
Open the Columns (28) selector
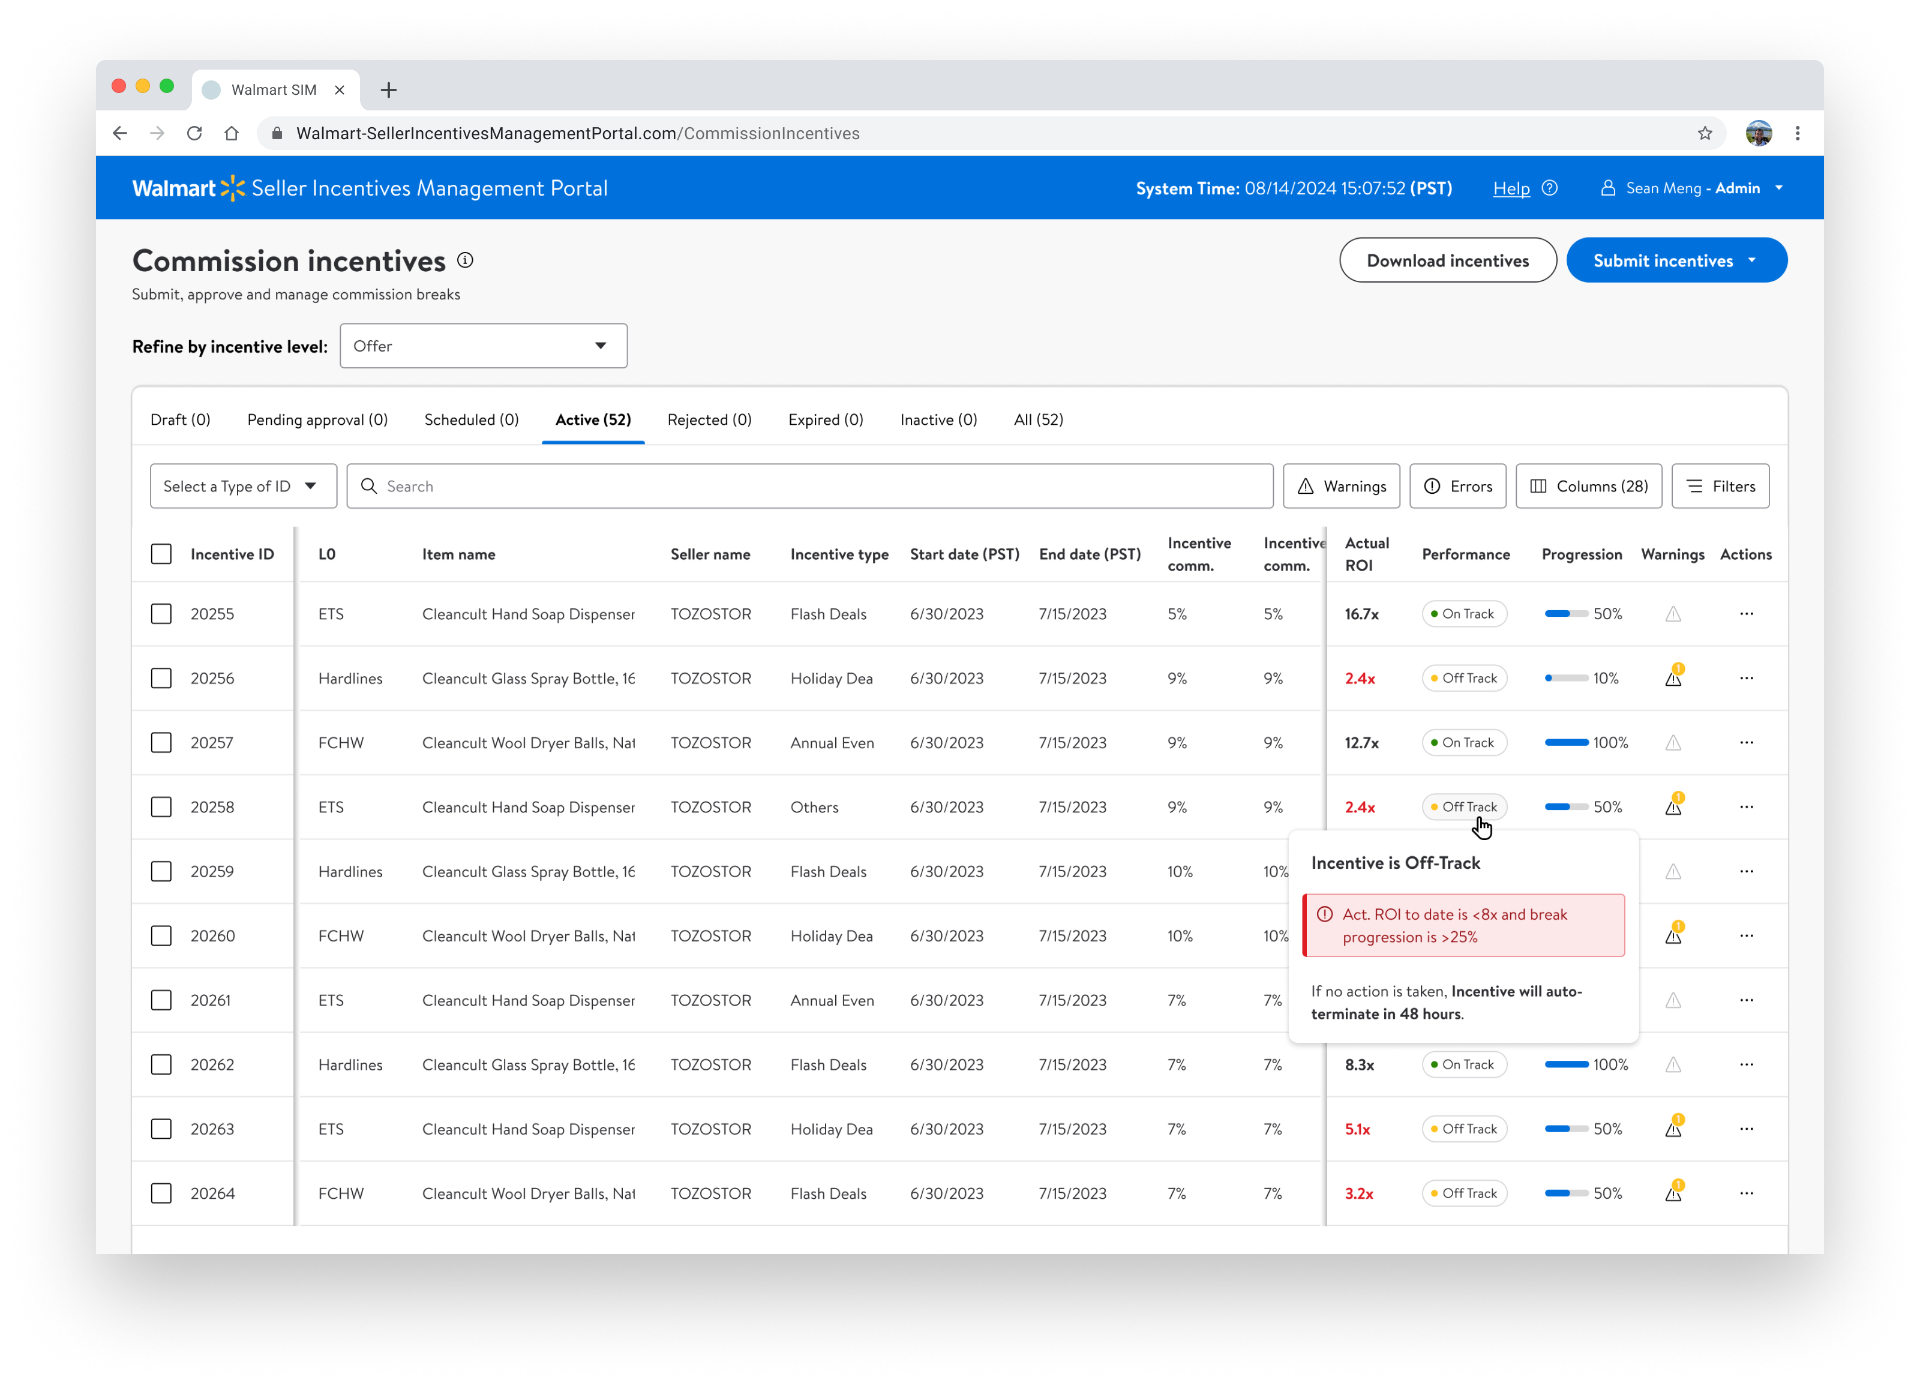[1588, 486]
